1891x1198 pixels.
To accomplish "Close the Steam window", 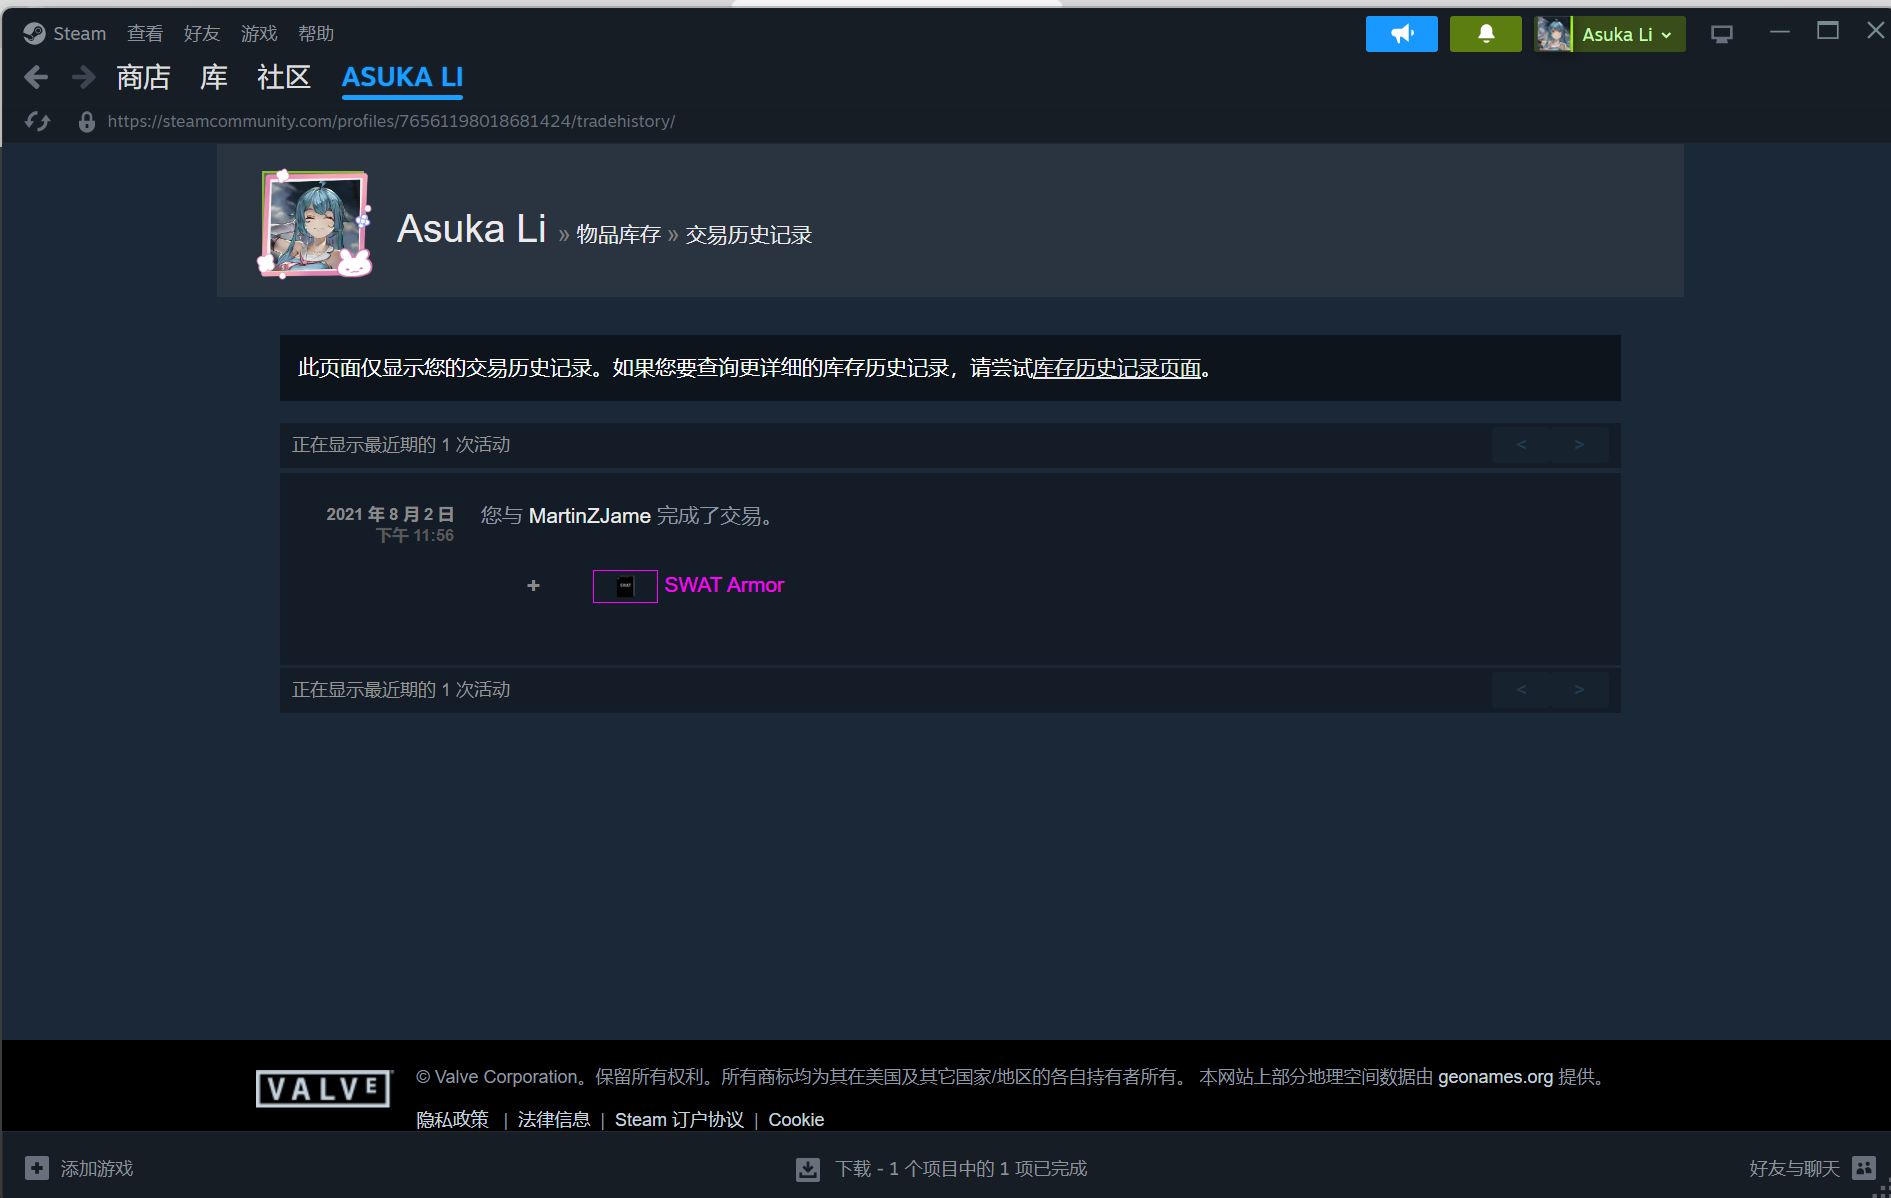I will click(x=1876, y=32).
